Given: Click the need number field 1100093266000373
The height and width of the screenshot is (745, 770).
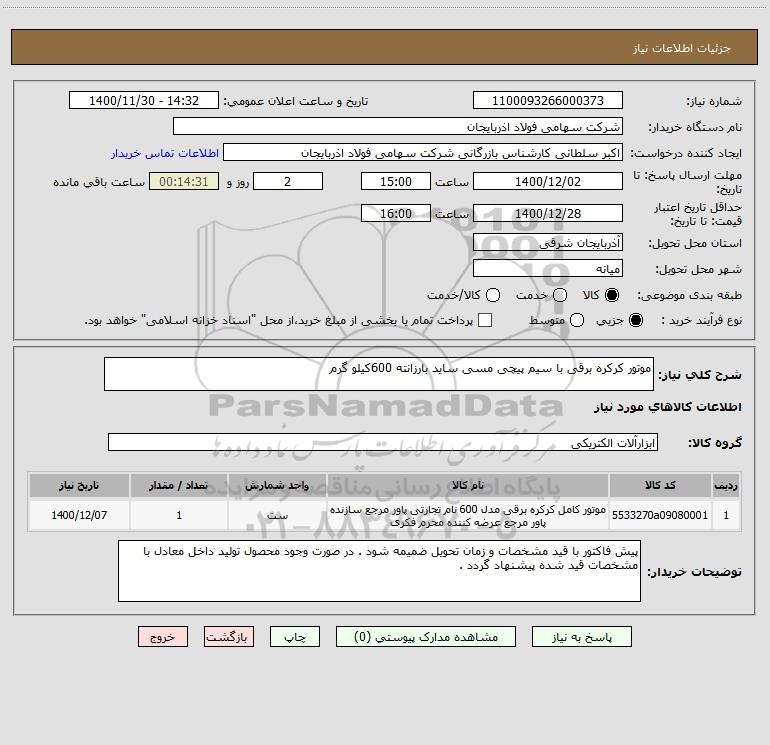Looking at the screenshot, I should click(x=548, y=101).
